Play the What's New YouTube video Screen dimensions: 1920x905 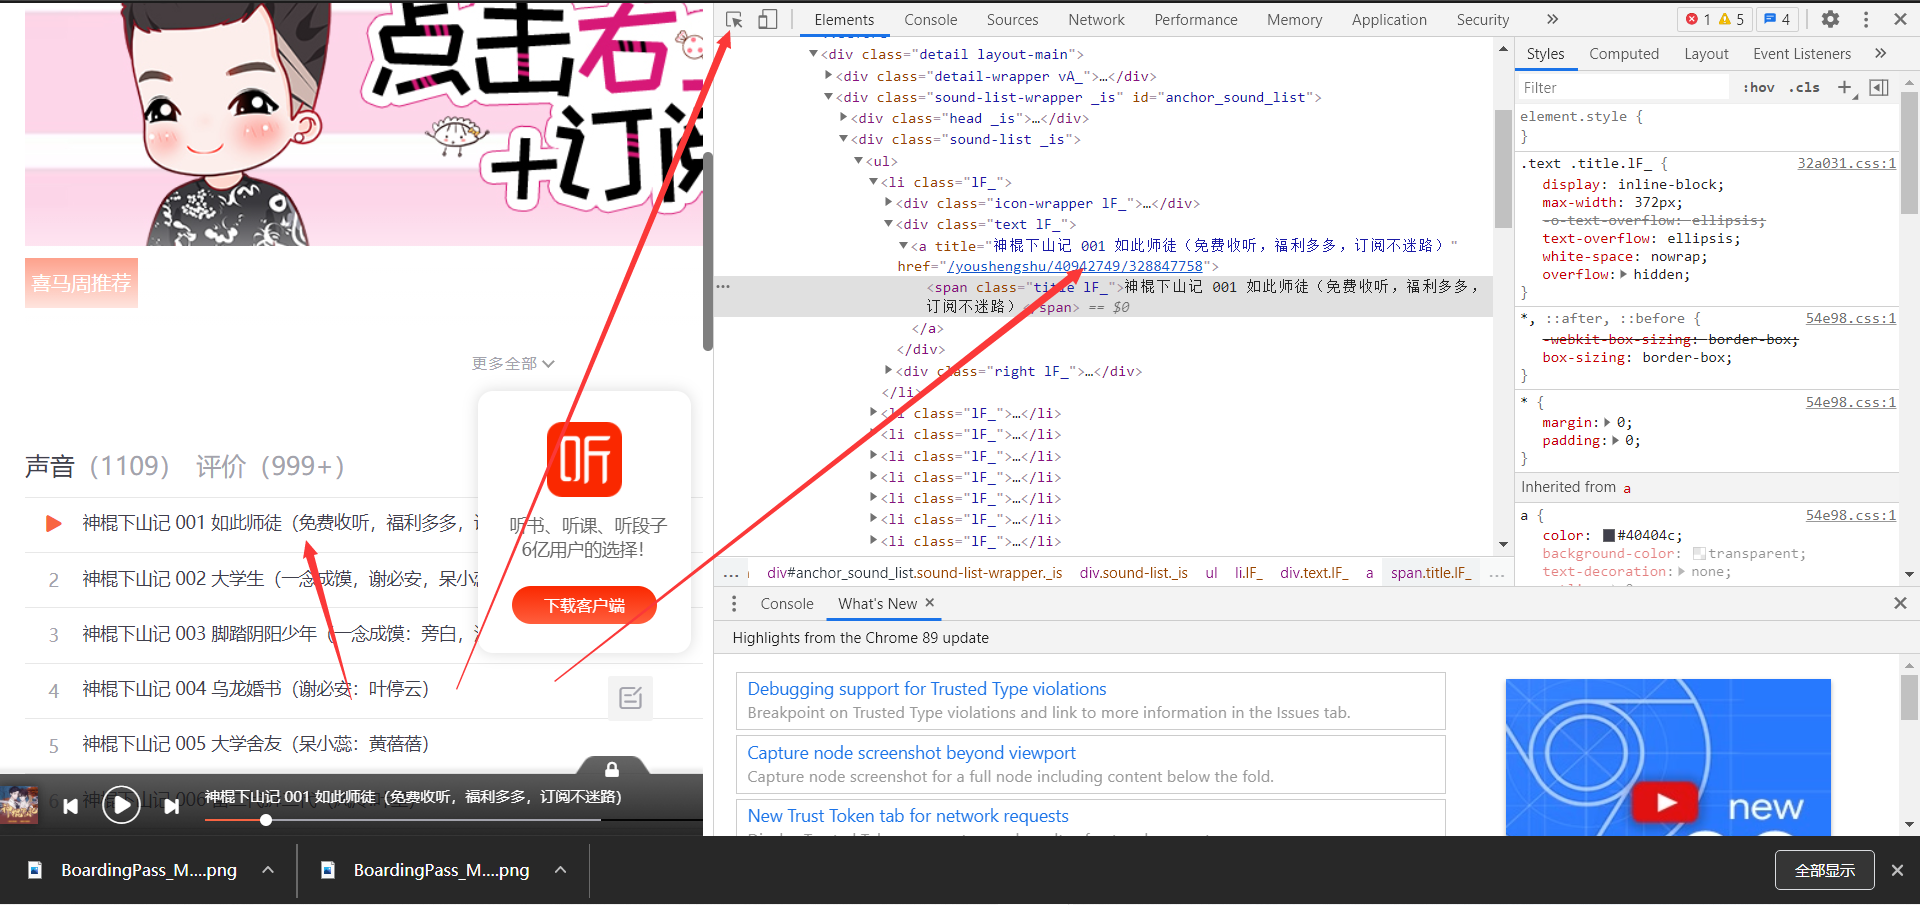point(1665,802)
